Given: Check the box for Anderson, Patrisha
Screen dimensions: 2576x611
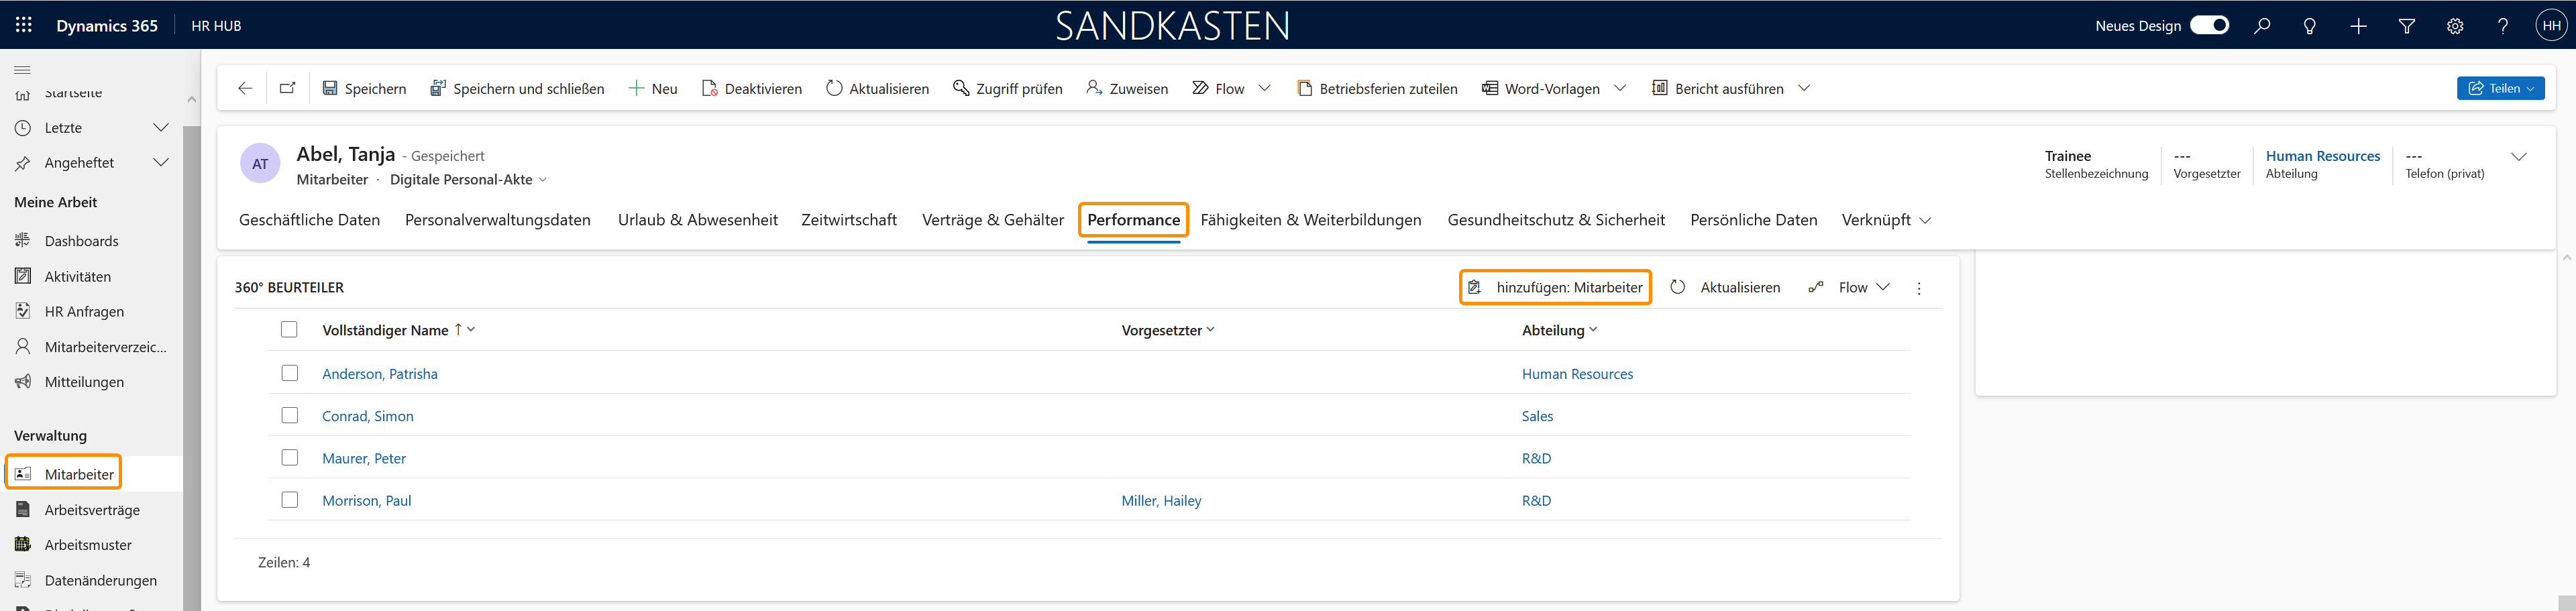Looking at the screenshot, I should (x=290, y=373).
